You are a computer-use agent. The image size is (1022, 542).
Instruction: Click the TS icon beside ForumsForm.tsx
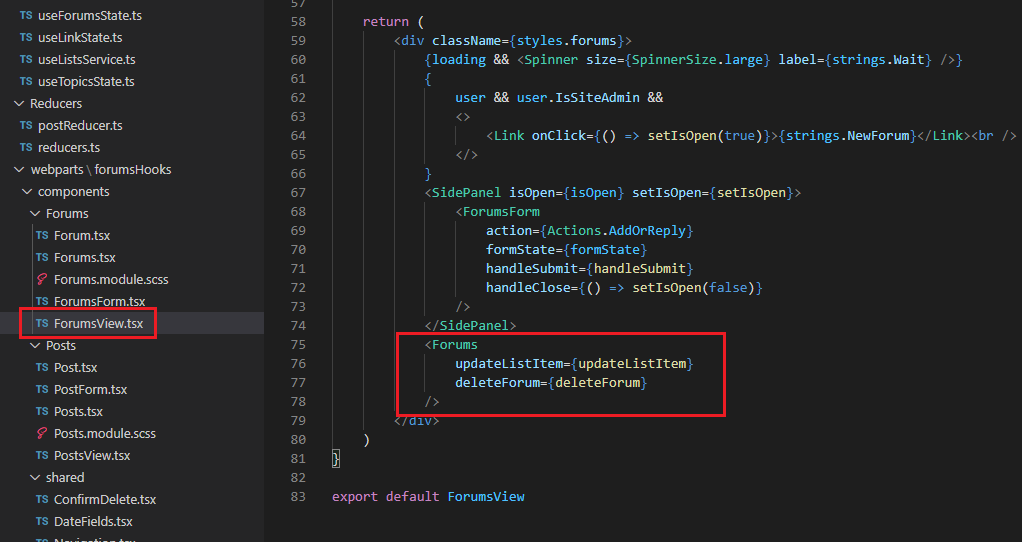coord(42,302)
